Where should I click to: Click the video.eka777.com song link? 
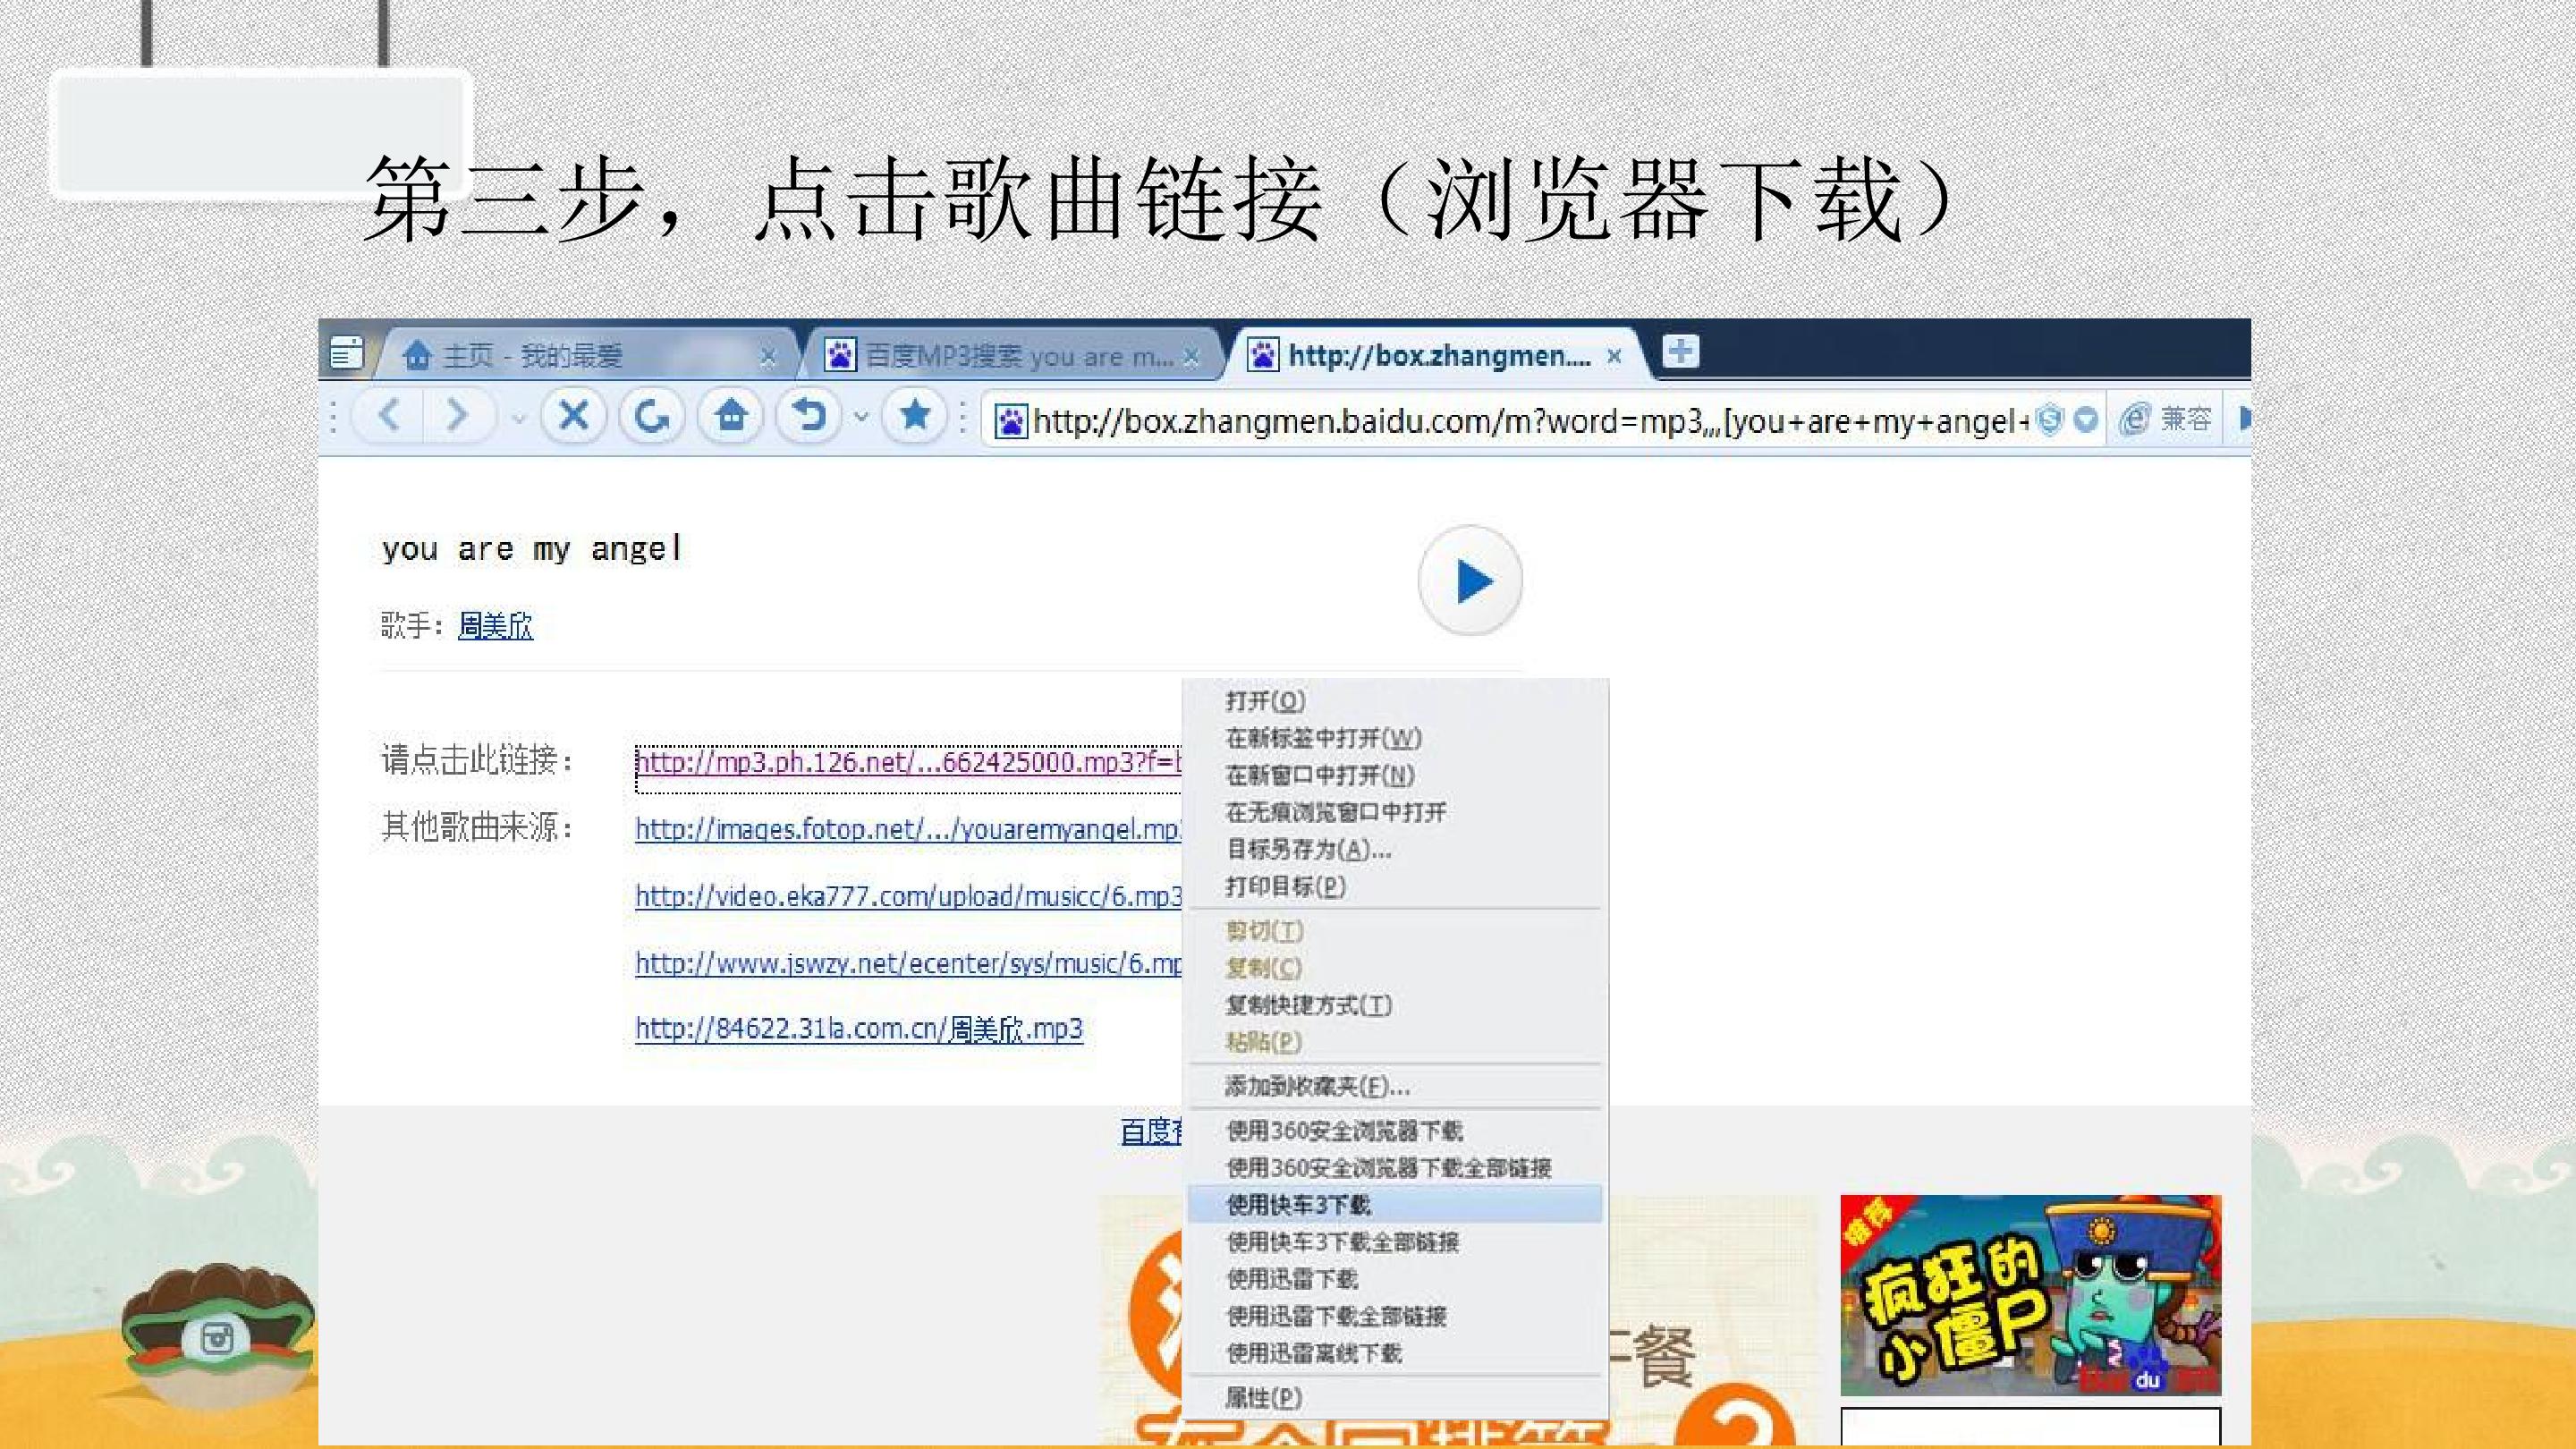pos(908,896)
